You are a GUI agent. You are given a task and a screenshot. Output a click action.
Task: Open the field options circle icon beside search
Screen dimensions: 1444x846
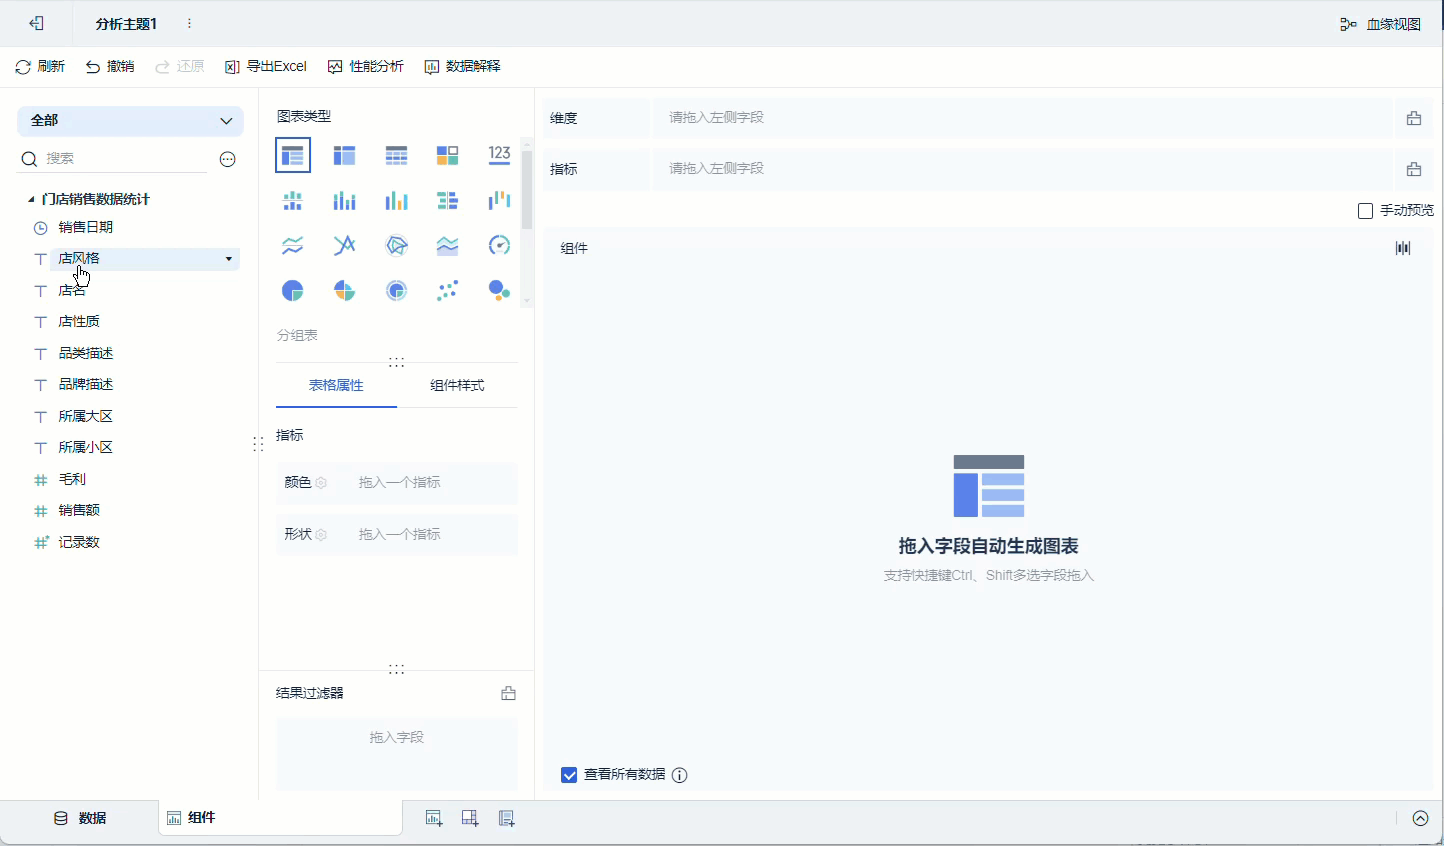pyautogui.click(x=228, y=159)
